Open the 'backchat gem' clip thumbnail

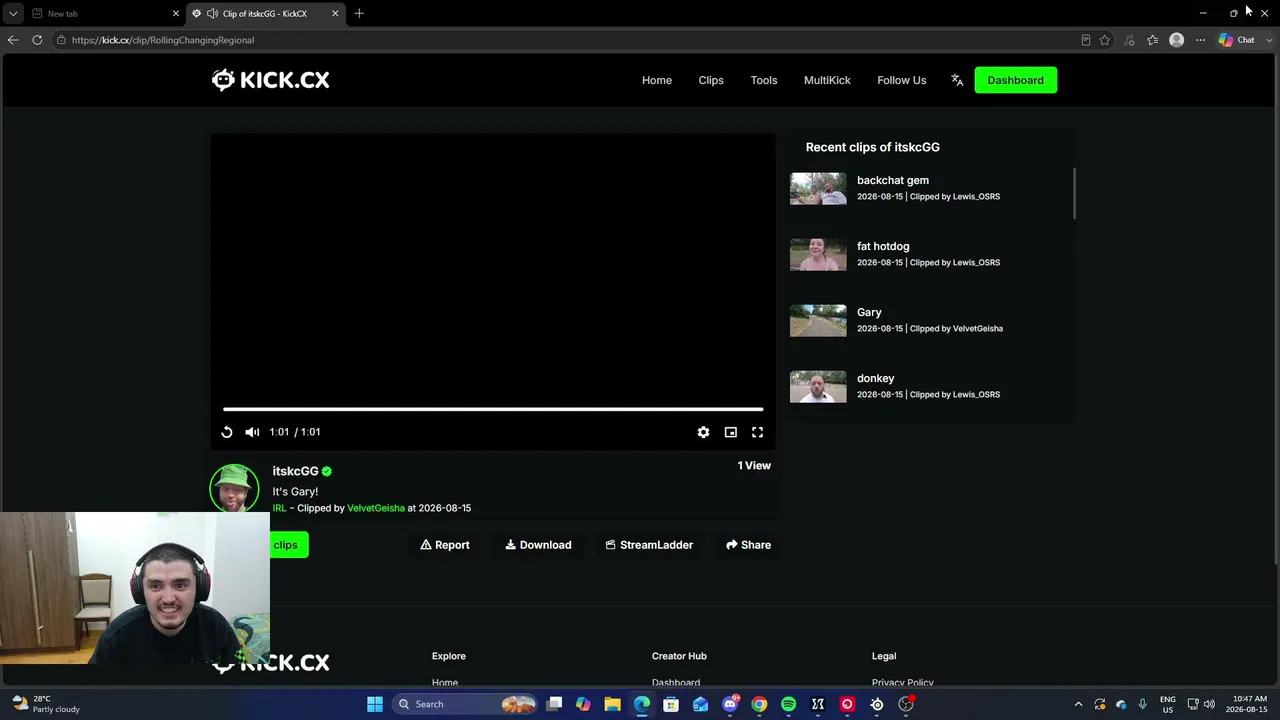click(818, 189)
